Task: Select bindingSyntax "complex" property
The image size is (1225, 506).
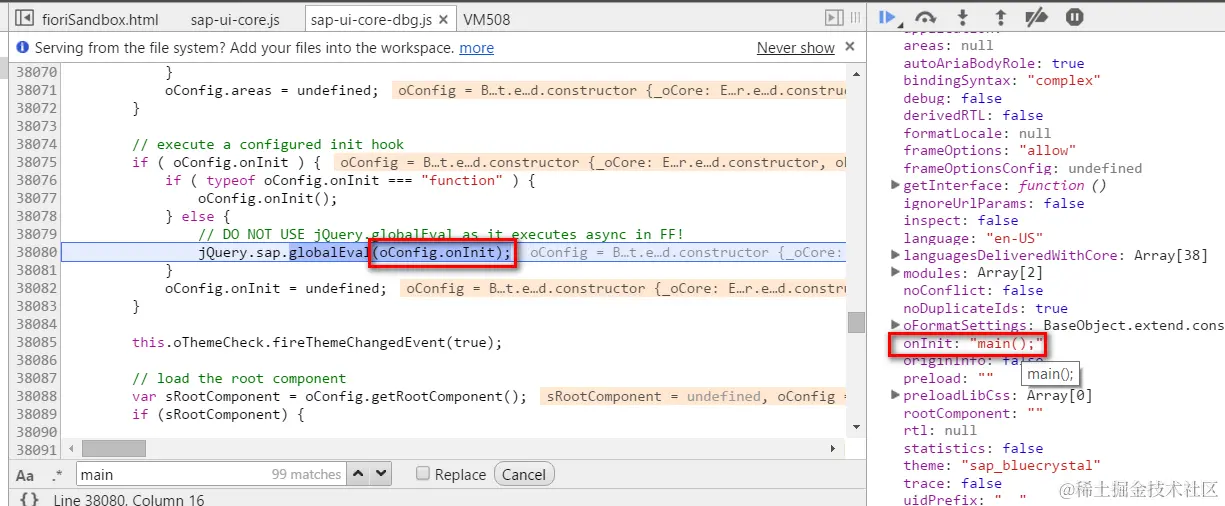Action: [1000, 80]
